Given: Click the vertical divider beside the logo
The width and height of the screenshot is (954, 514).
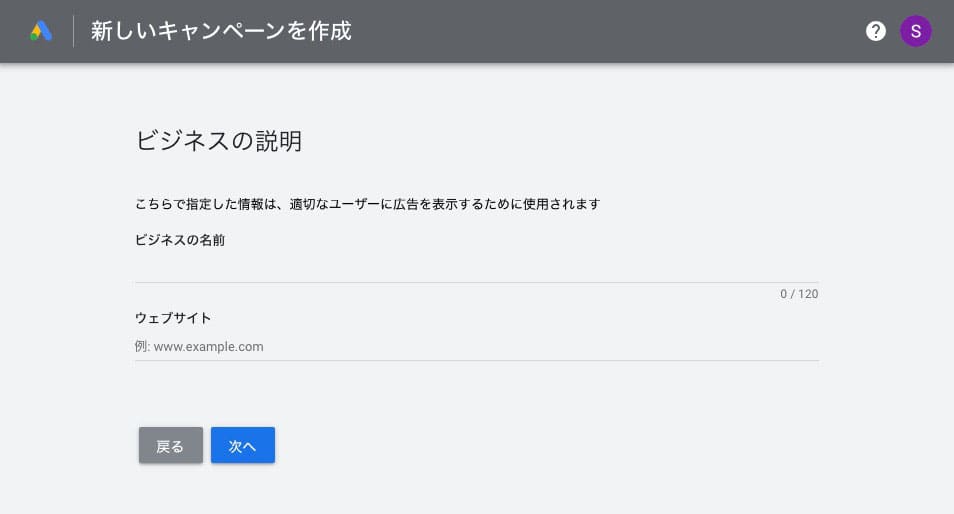Looking at the screenshot, I should [x=73, y=31].
